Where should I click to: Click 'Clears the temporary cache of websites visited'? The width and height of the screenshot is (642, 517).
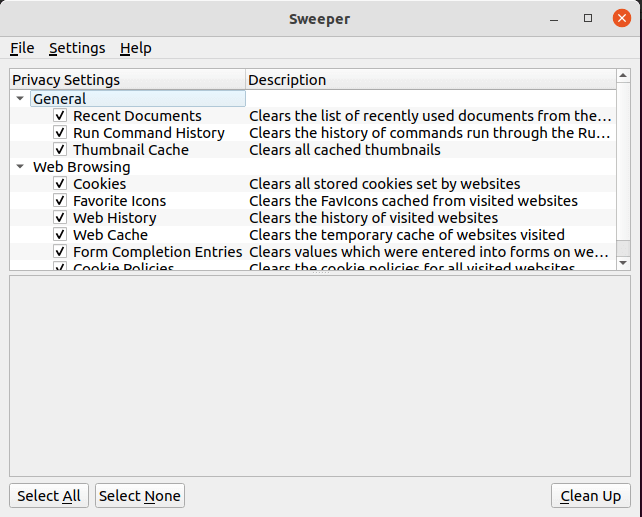[407, 235]
